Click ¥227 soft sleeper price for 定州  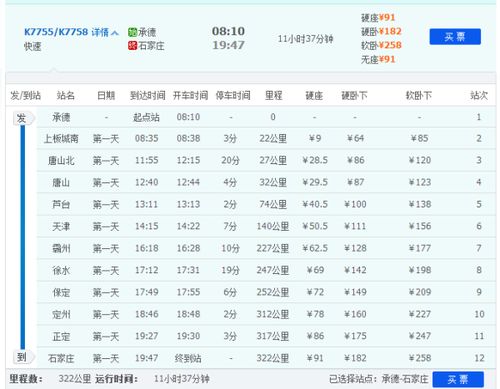coord(420,314)
